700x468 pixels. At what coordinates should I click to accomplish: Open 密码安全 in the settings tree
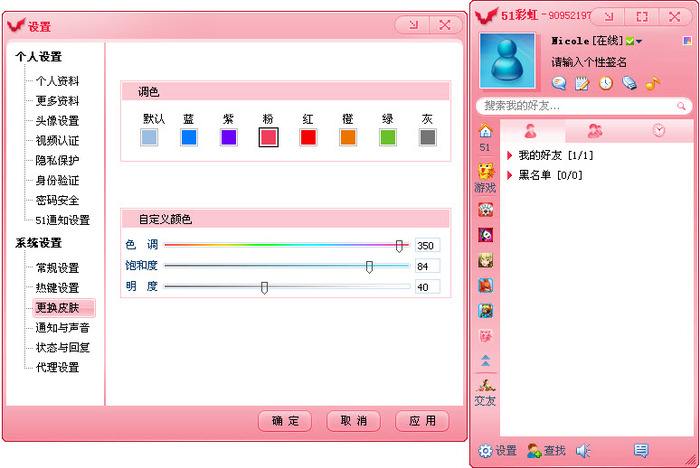tap(58, 200)
